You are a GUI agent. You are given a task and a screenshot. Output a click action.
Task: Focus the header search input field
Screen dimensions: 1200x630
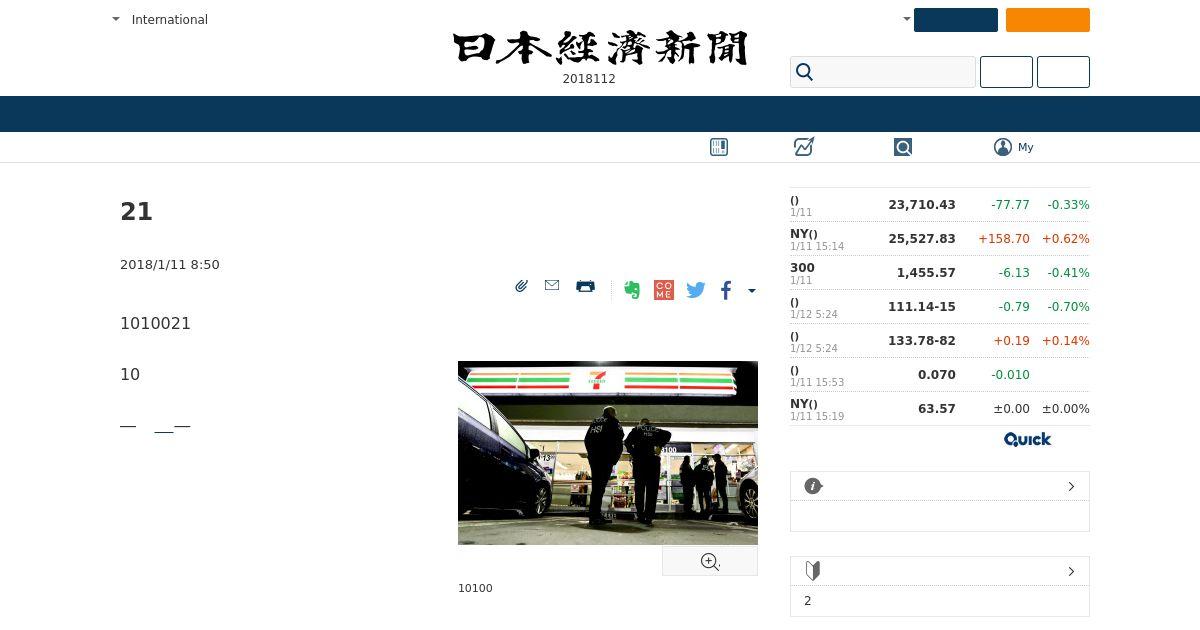pyautogui.click(x=883, y=72)
